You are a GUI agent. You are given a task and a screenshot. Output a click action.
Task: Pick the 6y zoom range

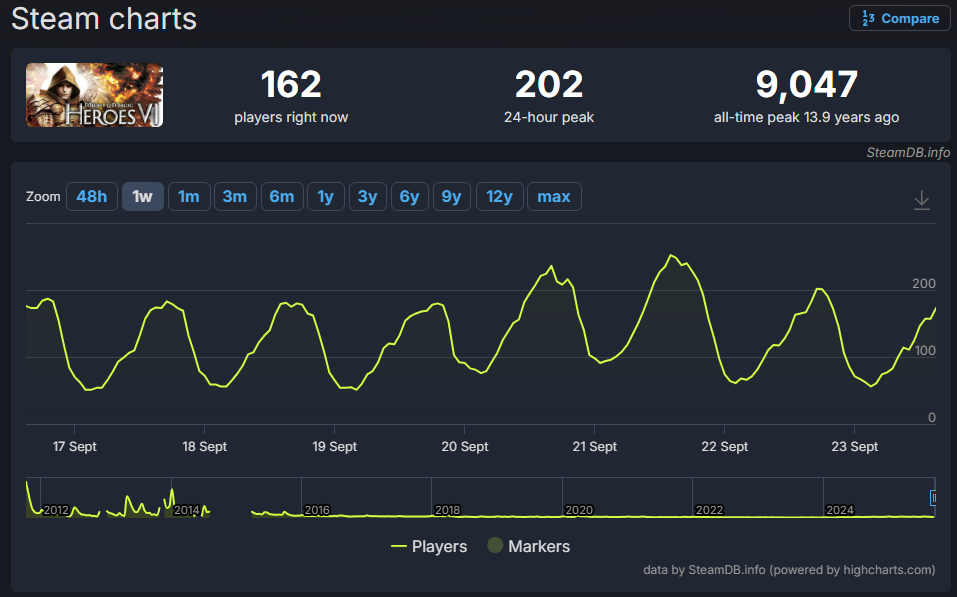click(x=410, y=197)
